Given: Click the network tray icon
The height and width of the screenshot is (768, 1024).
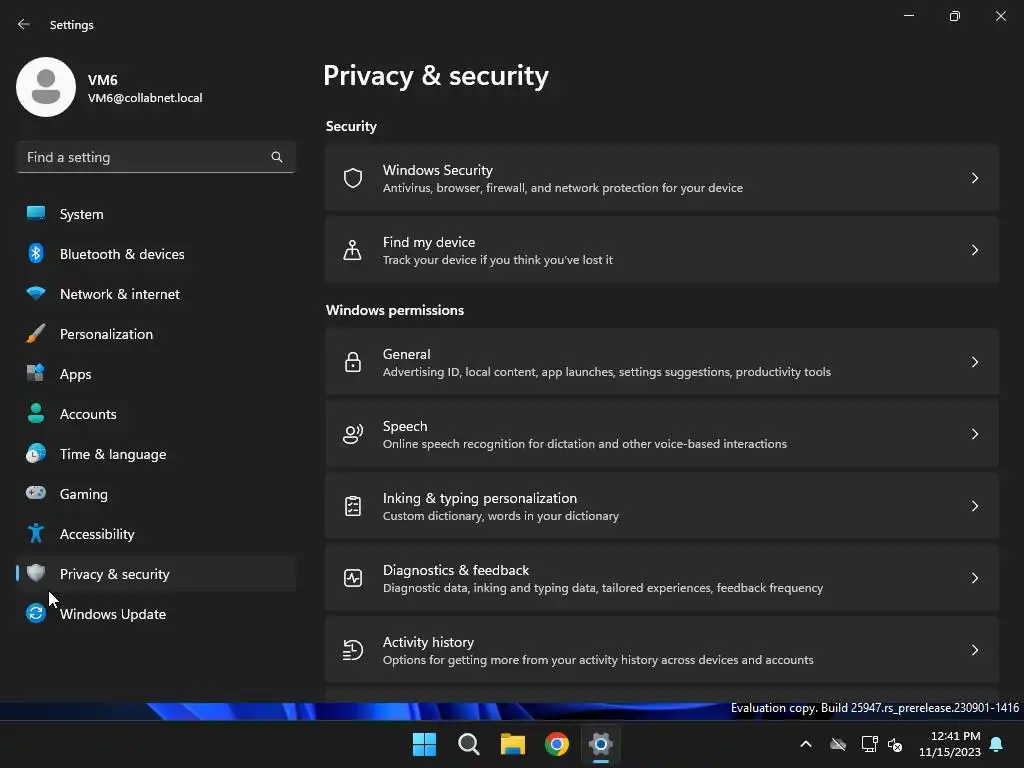Looking at the screenshot, I should (869, 744).
